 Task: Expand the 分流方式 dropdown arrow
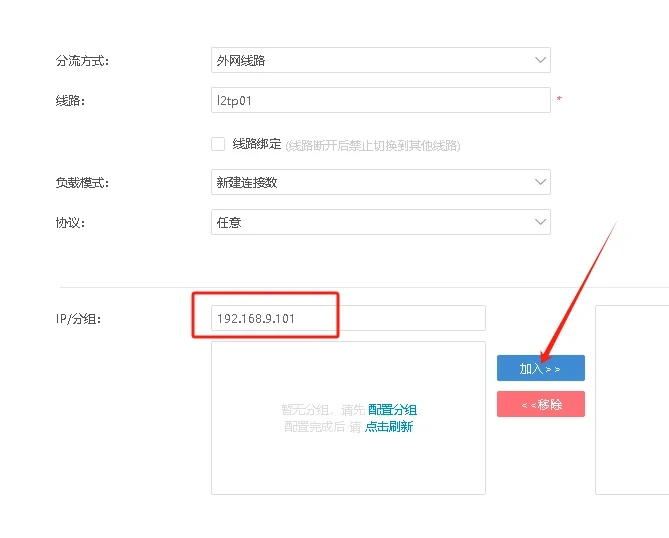pos(540,61)
